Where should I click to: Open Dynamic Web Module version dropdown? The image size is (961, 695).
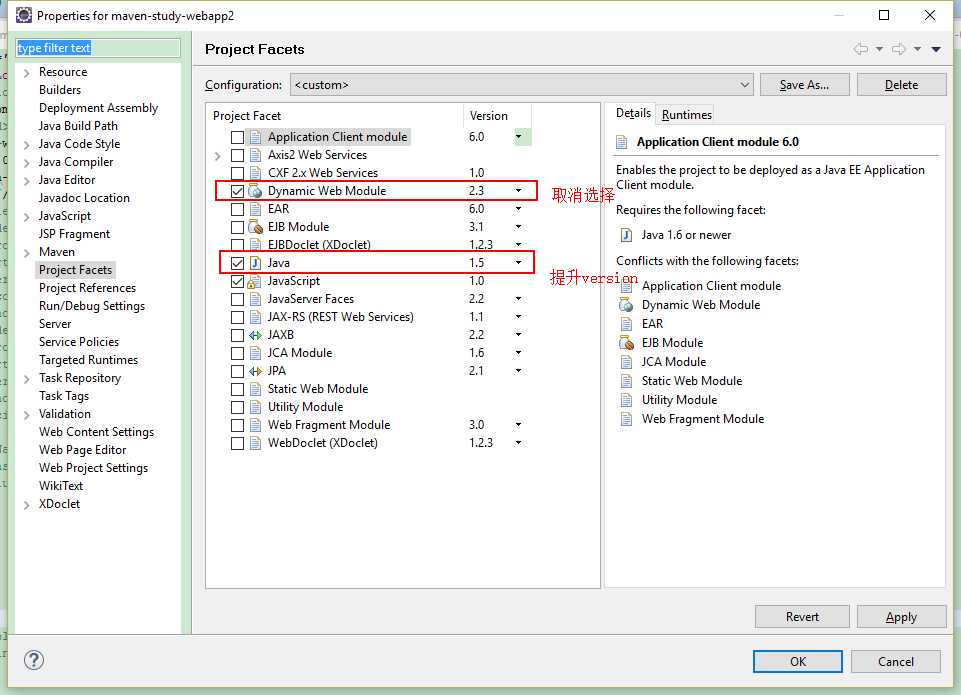click(518, 191)
